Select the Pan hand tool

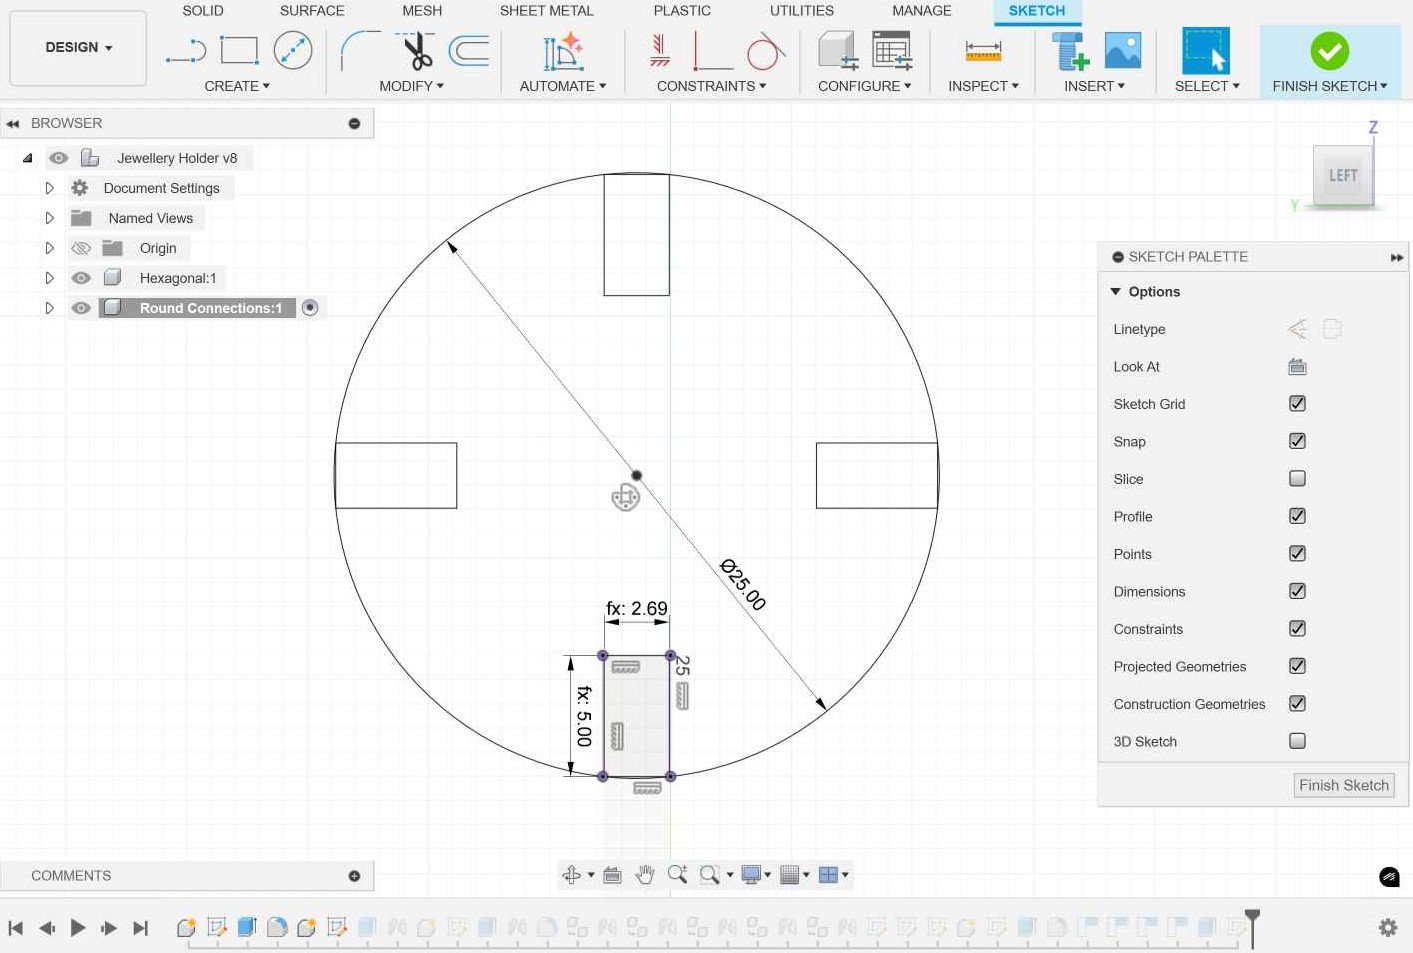pos(645,875)
